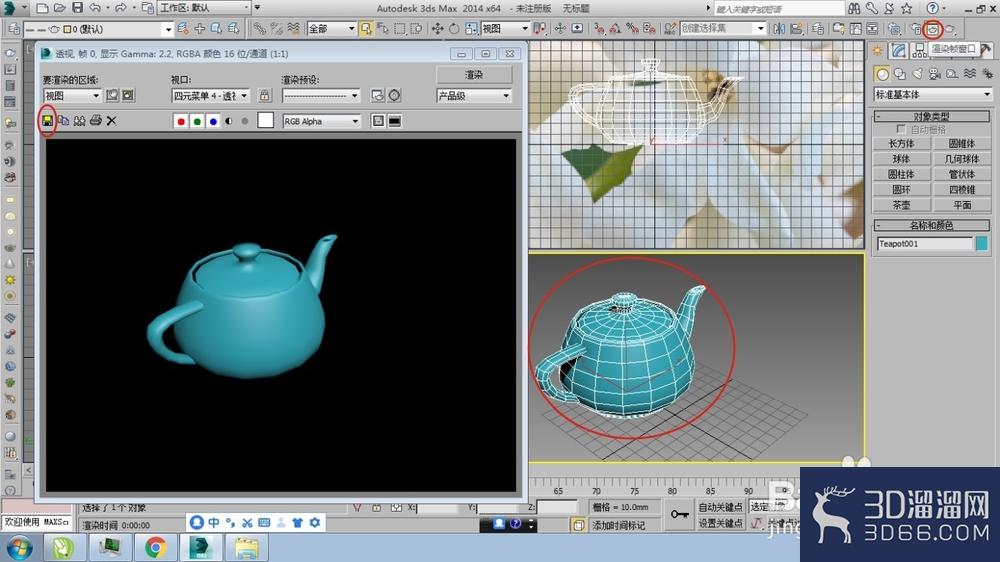
Task: Click the 平面 button
Action: coord(962,205)
